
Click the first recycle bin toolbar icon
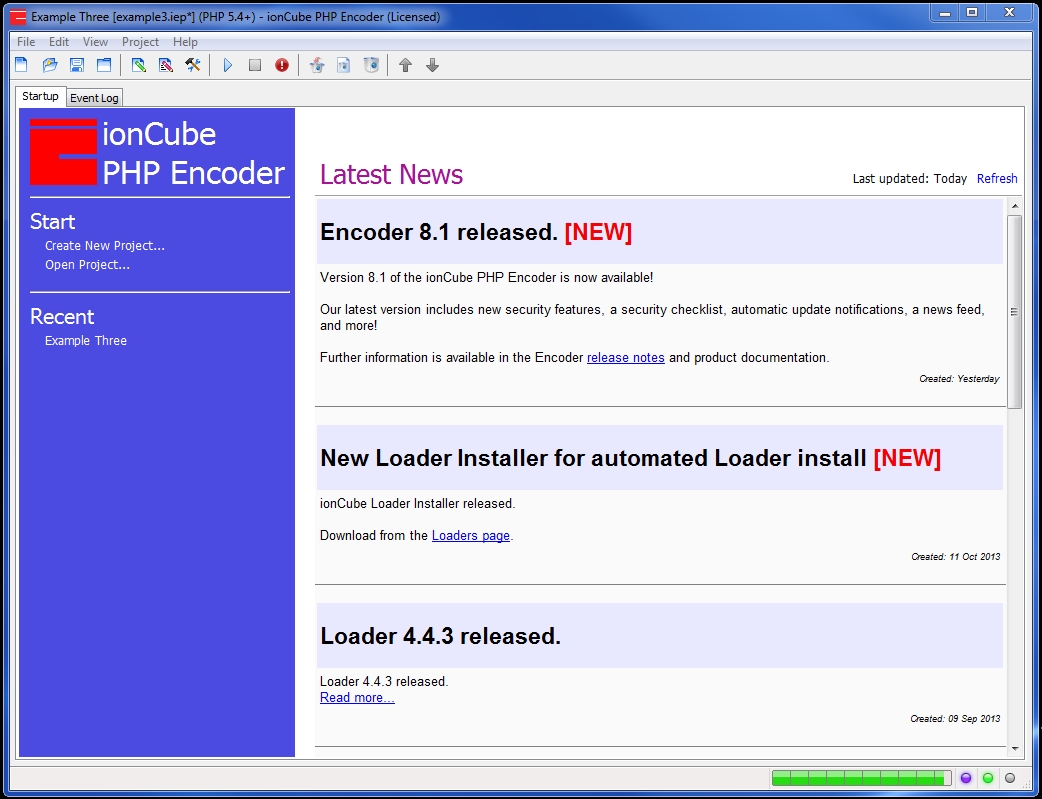[317, 65]
